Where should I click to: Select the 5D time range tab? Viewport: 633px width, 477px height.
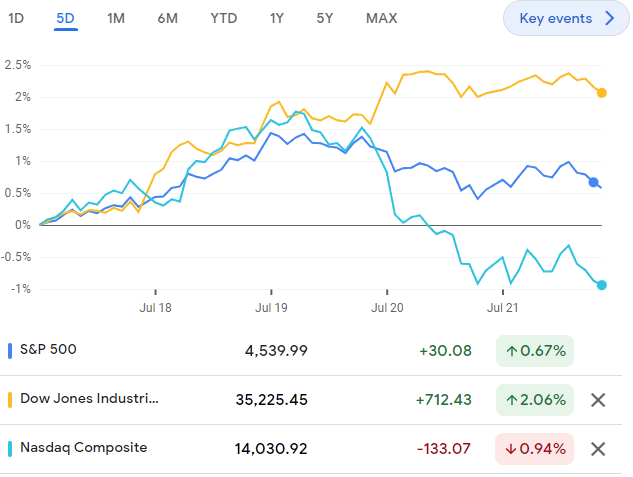[65, 18]
